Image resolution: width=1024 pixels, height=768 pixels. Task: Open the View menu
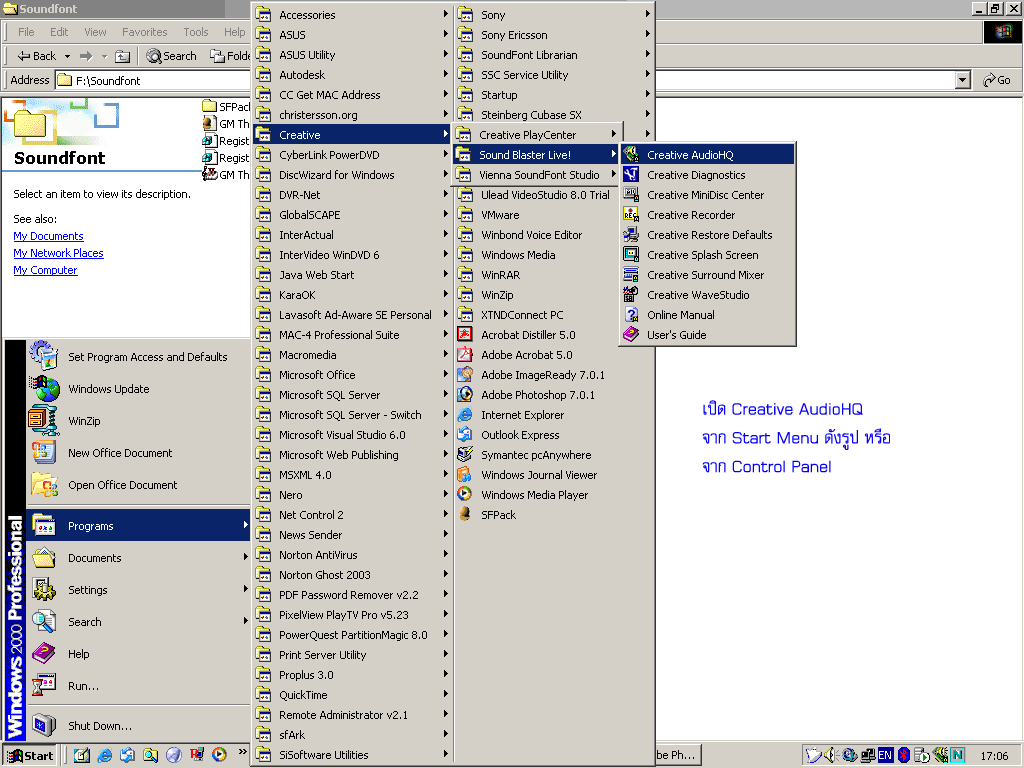[x=95, y=32]
